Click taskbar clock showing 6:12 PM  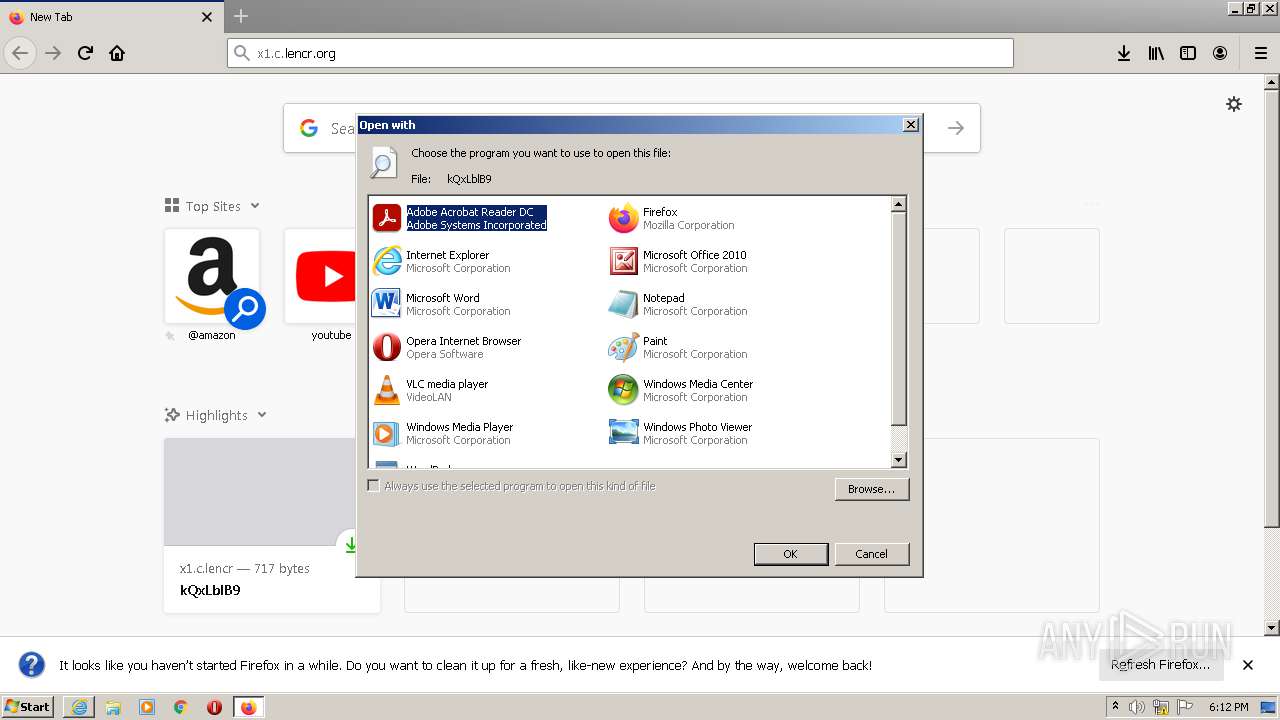1228,707
